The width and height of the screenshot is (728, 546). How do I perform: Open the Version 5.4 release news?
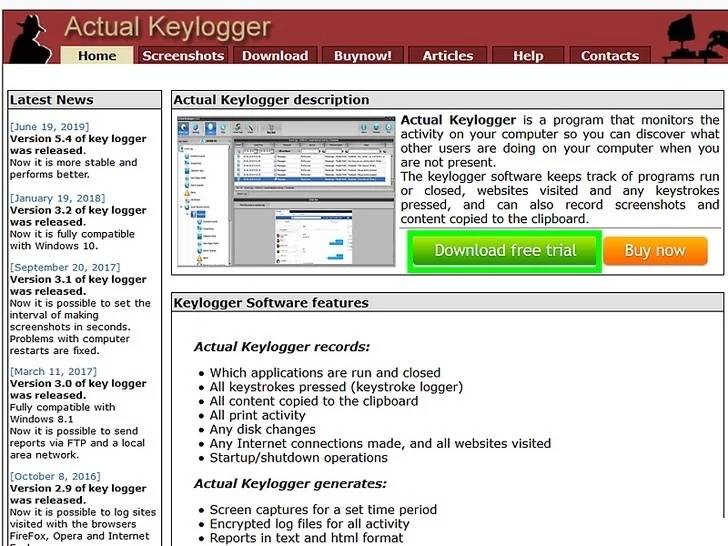click(x=78, y=144)
